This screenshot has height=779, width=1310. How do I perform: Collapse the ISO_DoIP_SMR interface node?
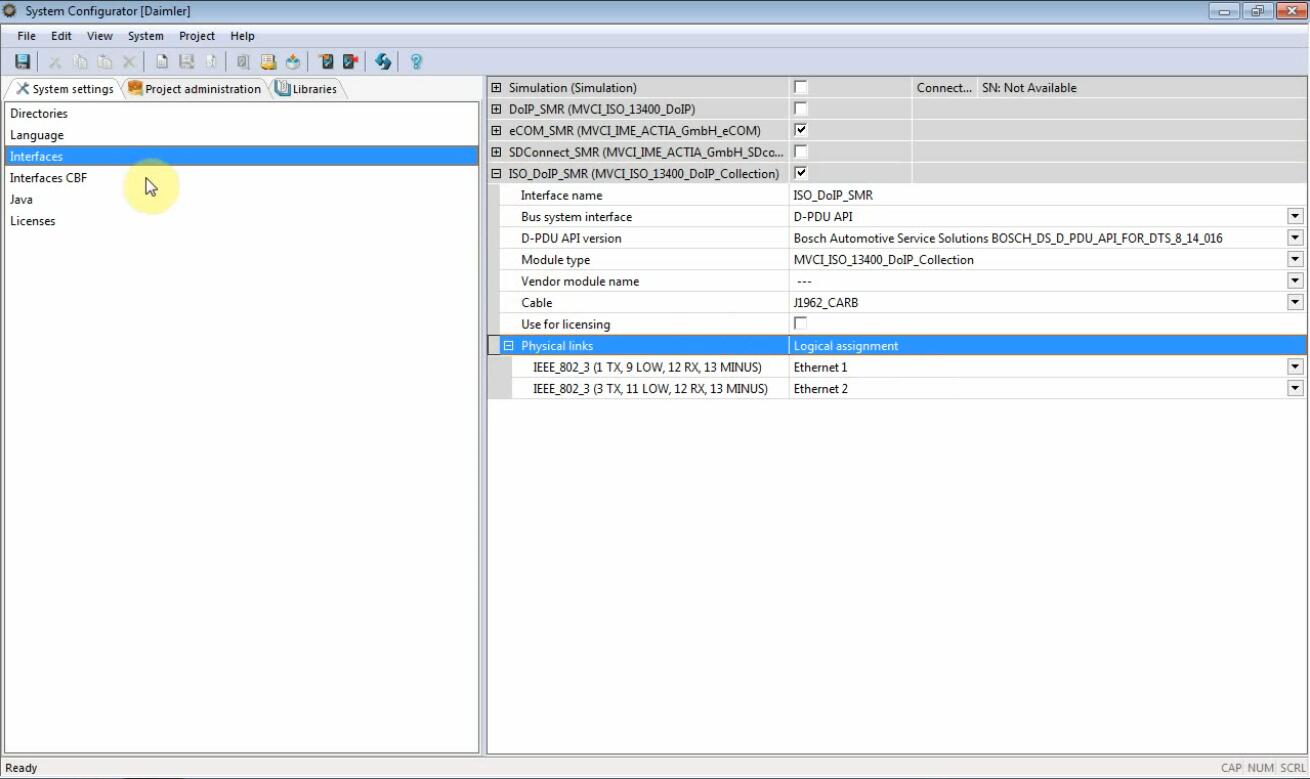click(496, 174)
